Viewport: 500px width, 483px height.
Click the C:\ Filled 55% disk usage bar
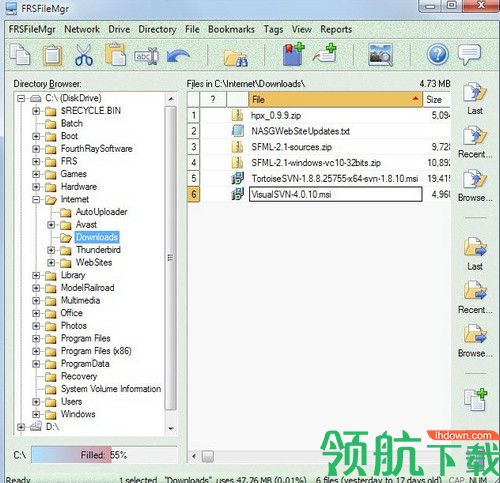[x=104, y=455]
